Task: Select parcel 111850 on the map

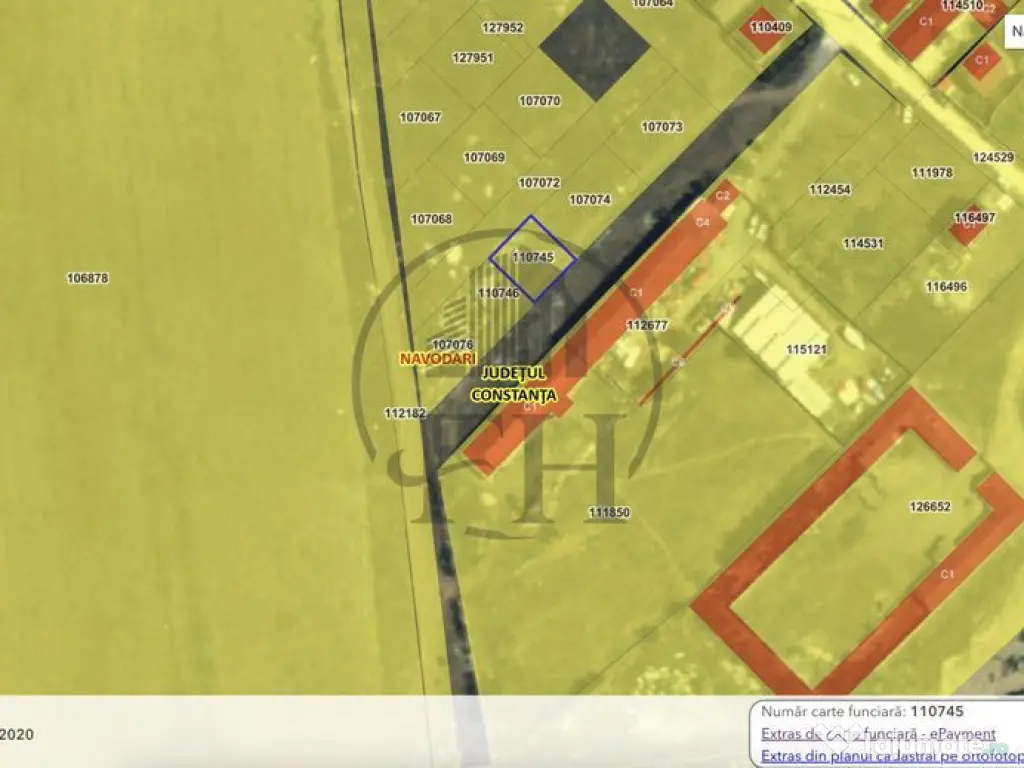Action: point(609,513)
